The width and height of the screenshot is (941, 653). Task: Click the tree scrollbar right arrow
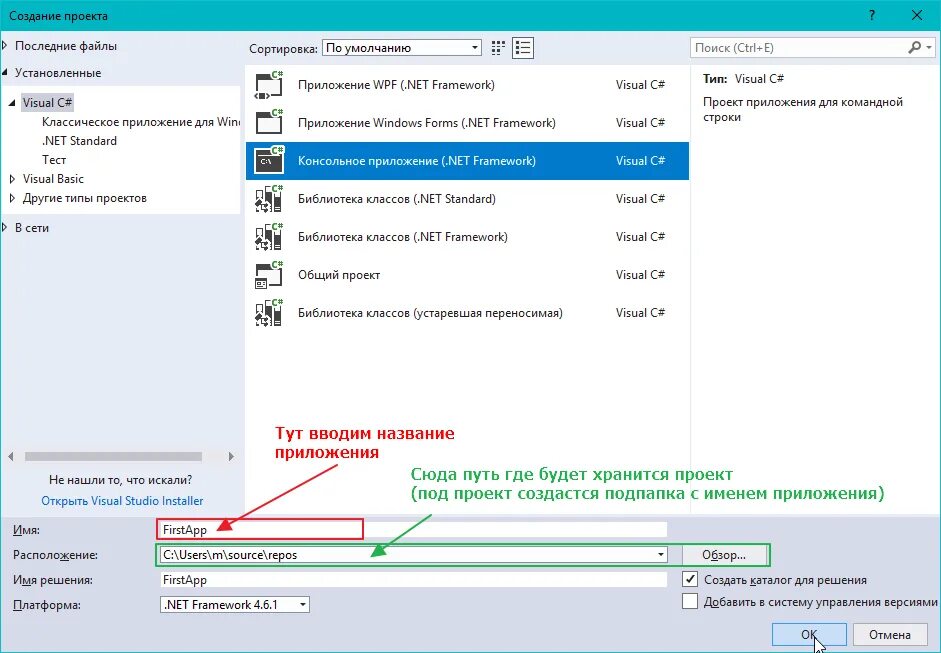click(231, 456)
